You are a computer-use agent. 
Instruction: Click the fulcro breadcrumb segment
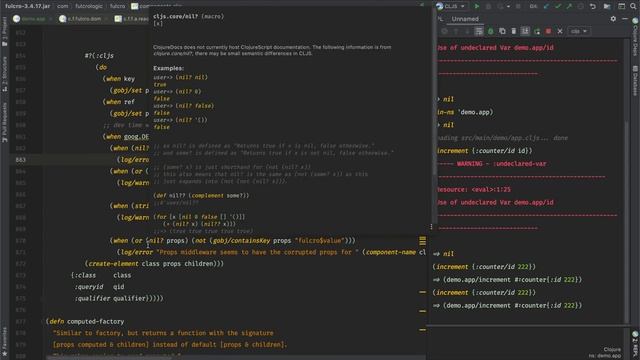tap(117, 6)
